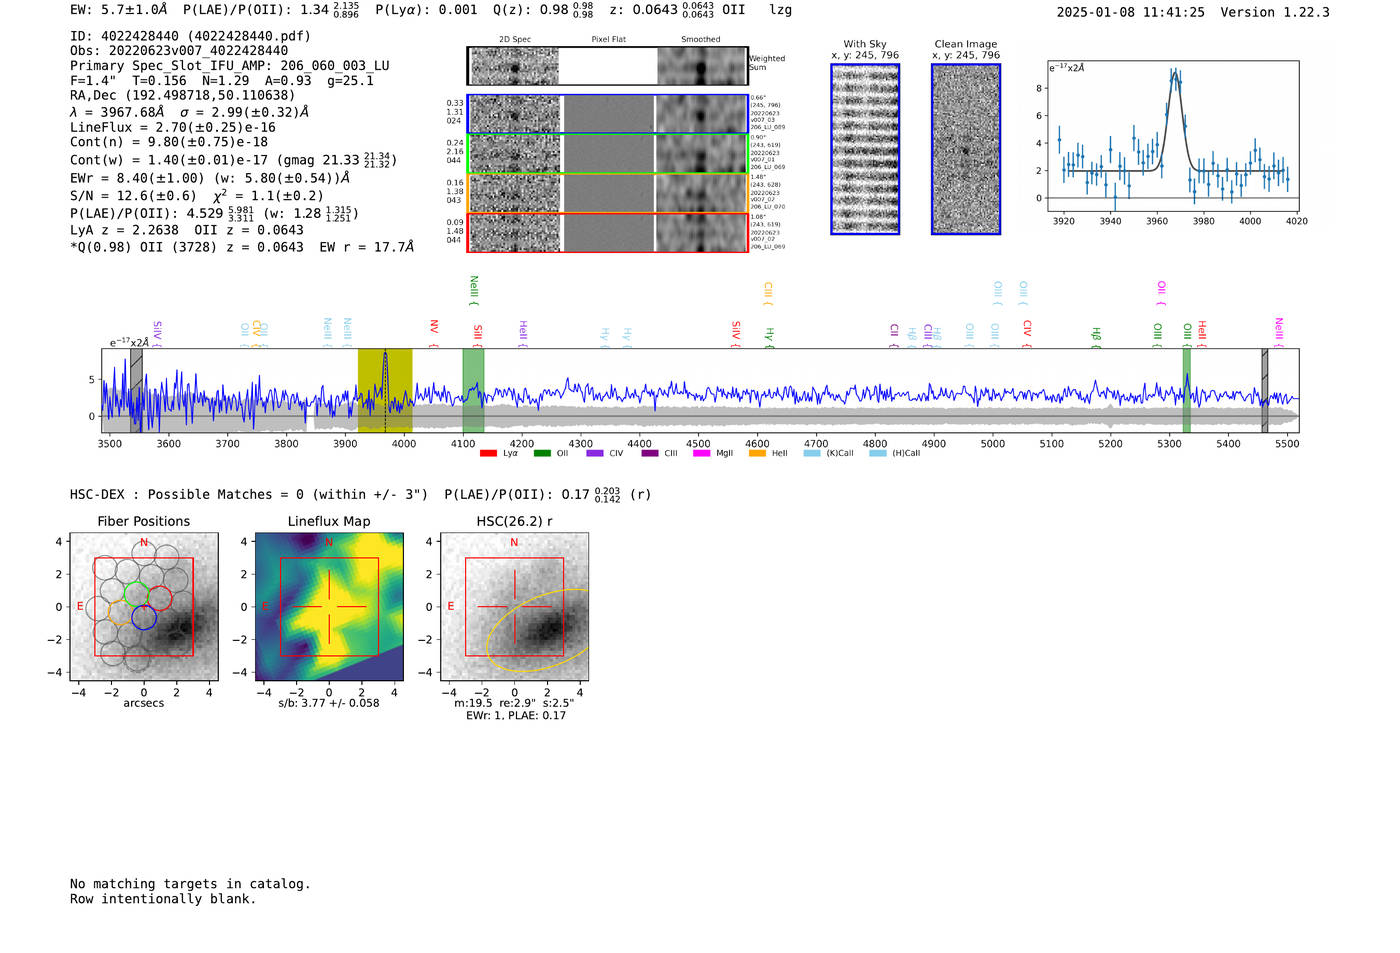Click the magenta MgII legend swatch
This screenshot has height=953, width=1400.
coord(702,453)
